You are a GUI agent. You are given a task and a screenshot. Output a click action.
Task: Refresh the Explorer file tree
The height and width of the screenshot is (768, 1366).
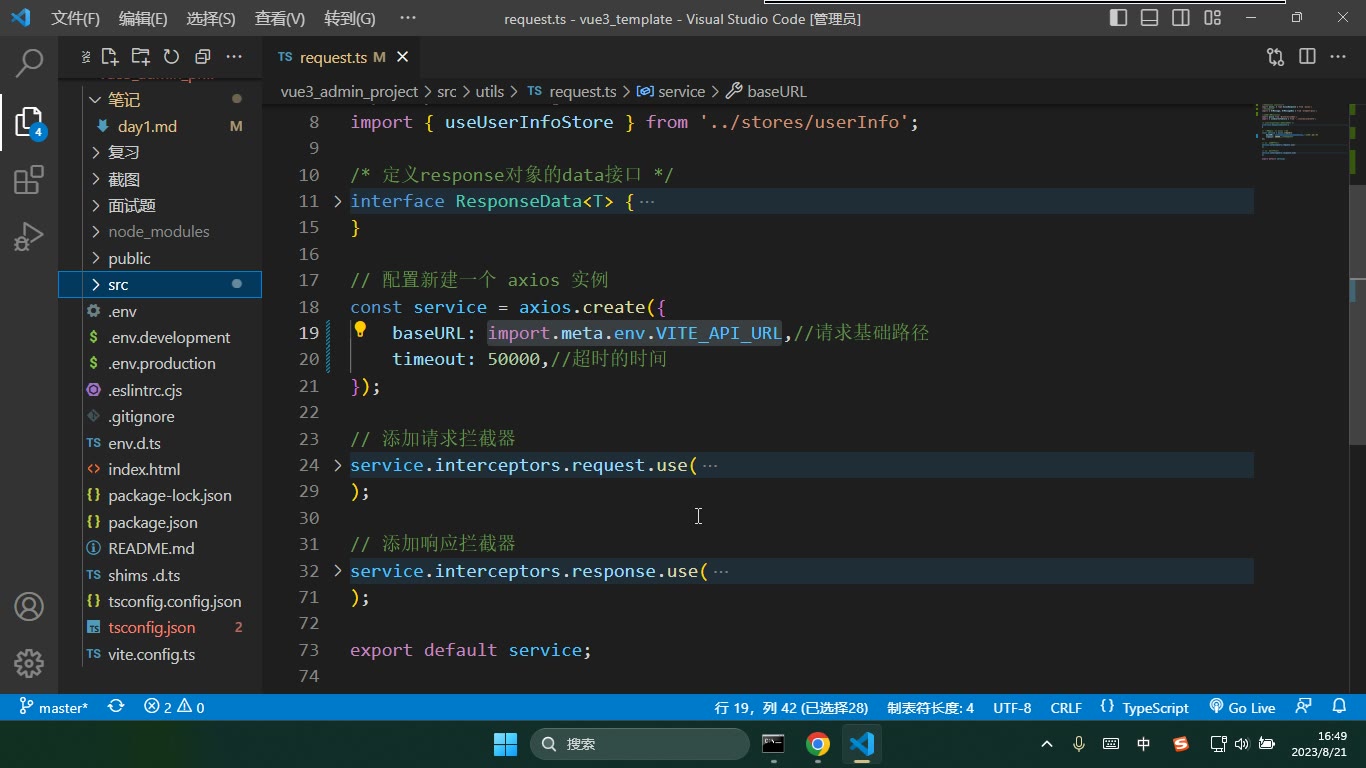pos(171,57)
